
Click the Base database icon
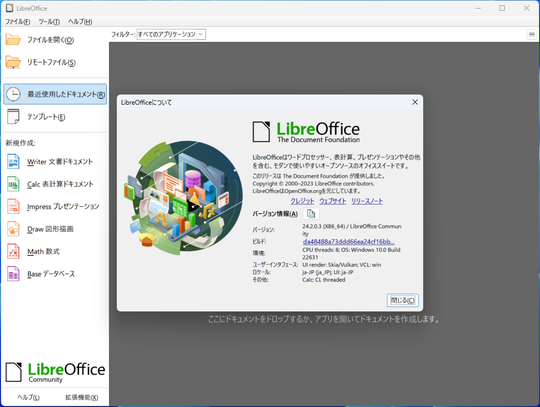(13, 274)
